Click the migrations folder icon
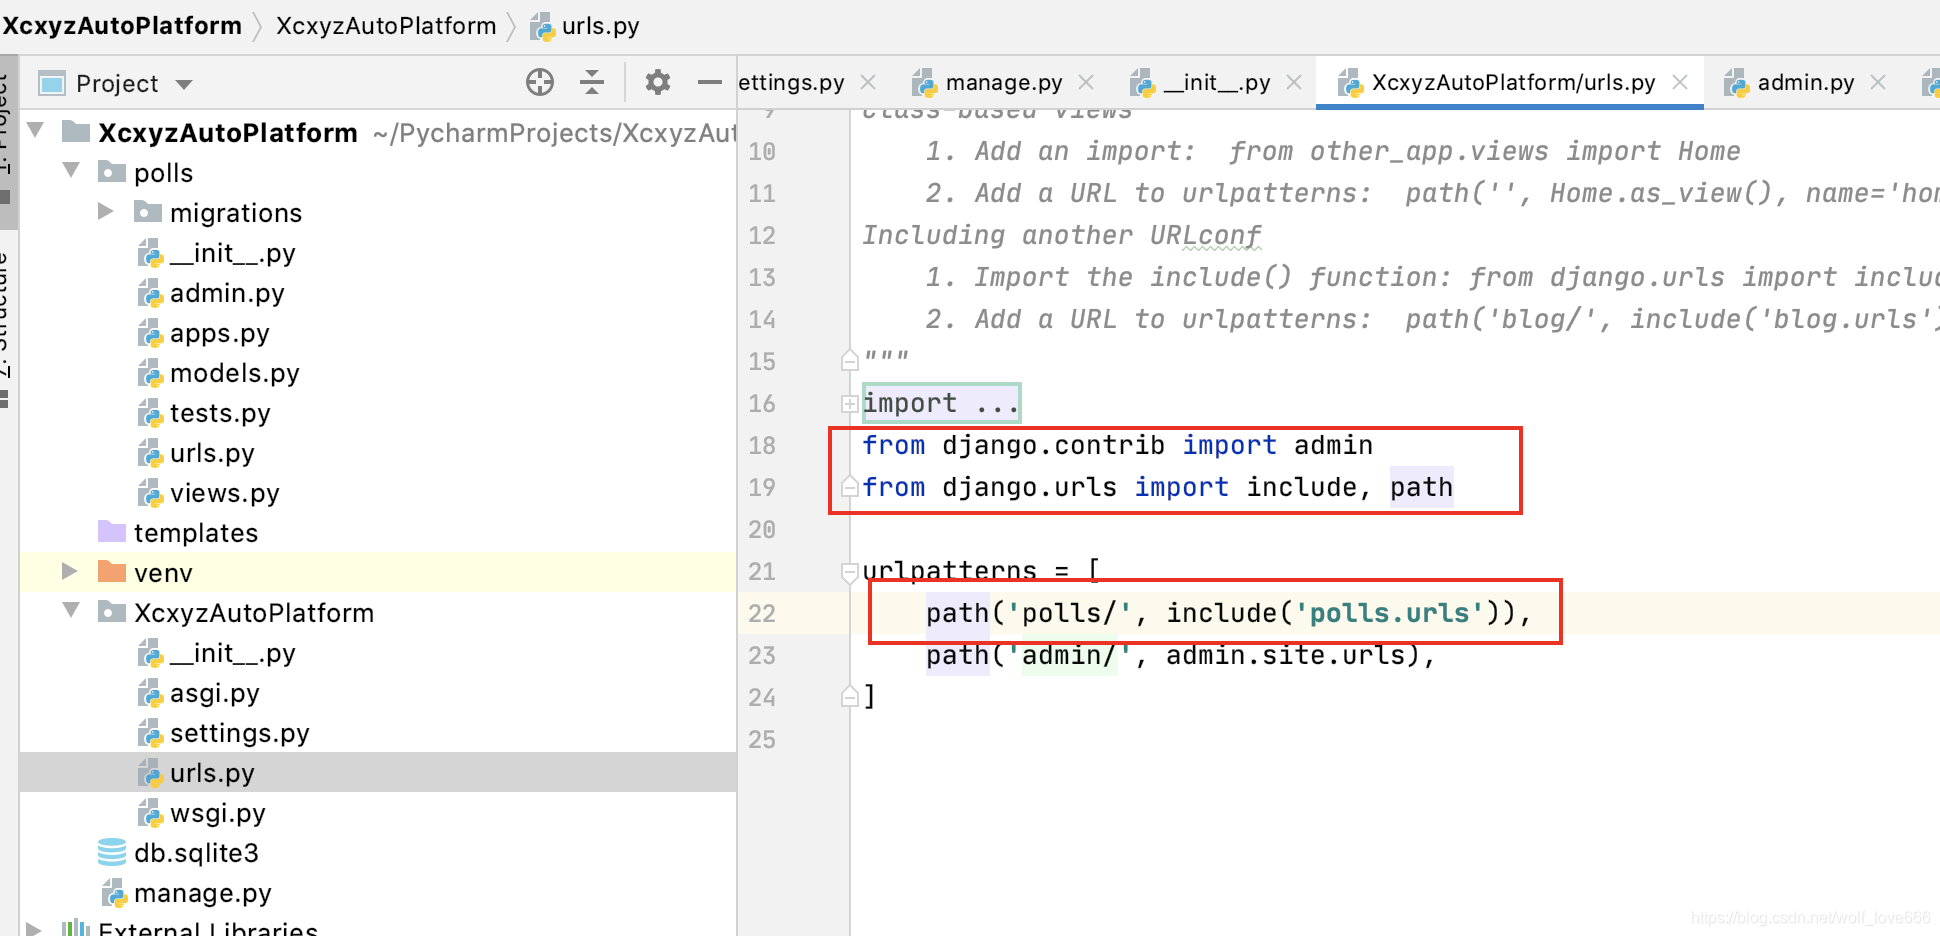The width and height of the screenshot is (1940, 936). pyautogui.click(x=148, y=211)
